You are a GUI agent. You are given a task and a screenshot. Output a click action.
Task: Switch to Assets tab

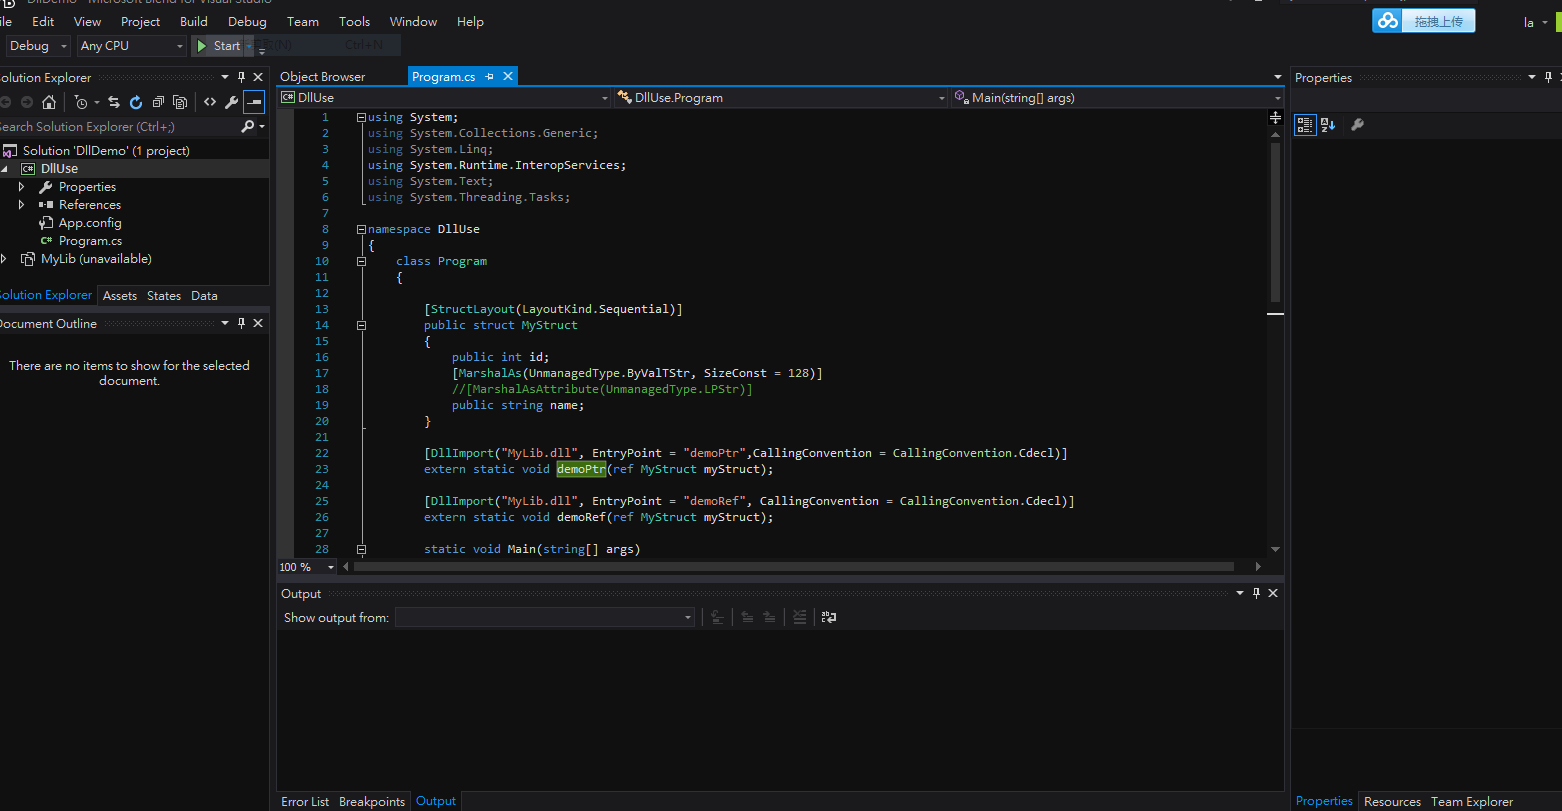120,296
